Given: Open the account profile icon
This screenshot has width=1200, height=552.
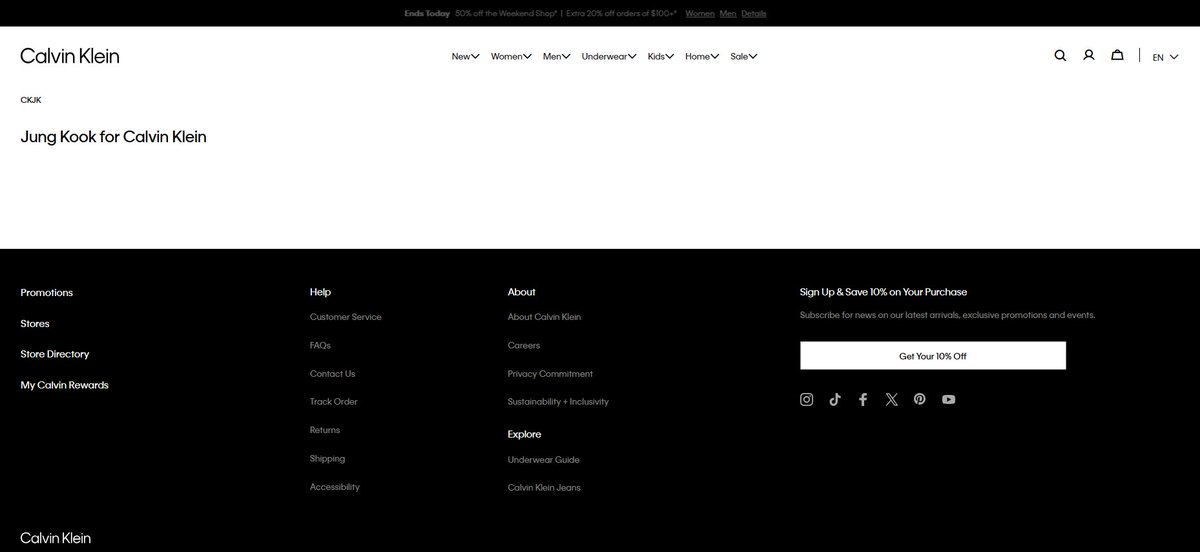Looking at the screenshot, I should coord(1089,56).
